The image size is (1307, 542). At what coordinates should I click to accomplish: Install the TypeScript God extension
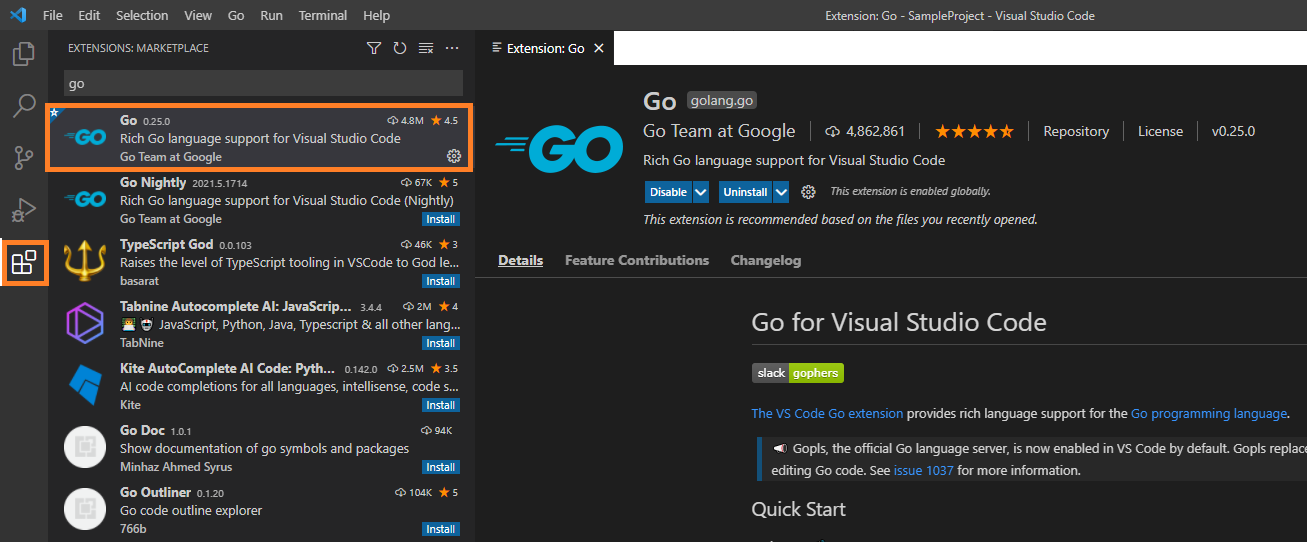coord(441,281)
